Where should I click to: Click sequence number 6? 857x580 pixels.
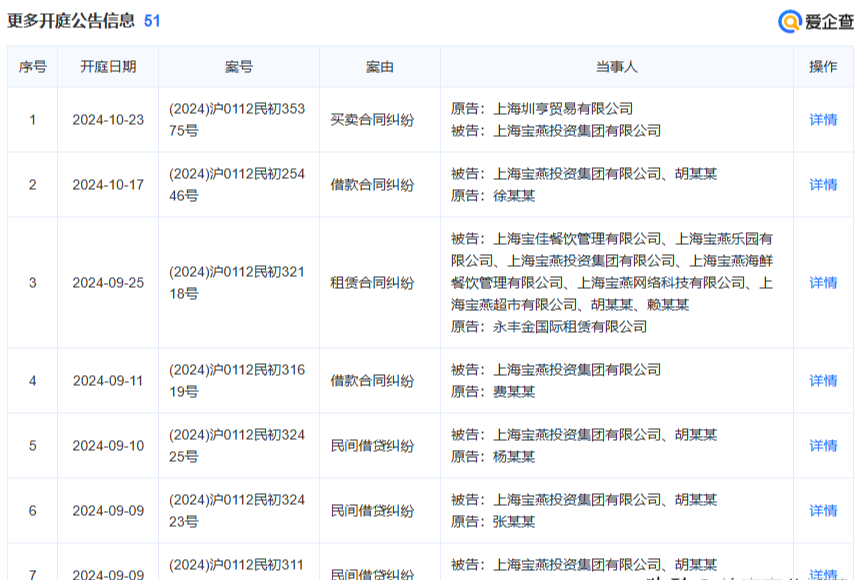tap(33, 511)
